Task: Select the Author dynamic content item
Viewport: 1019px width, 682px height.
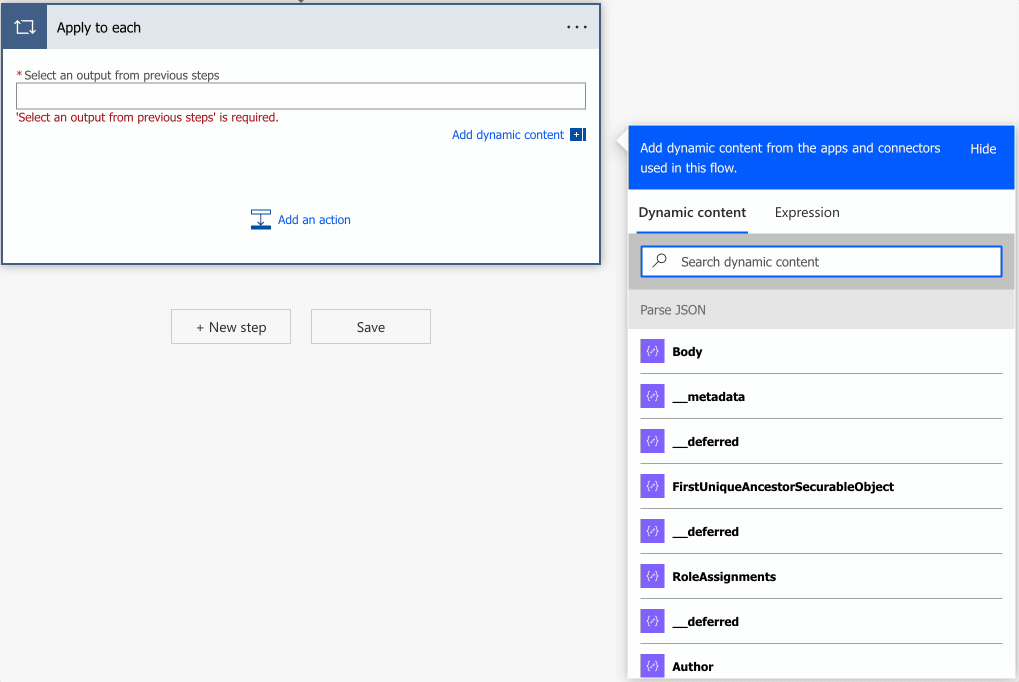Action: click(692, 666)
